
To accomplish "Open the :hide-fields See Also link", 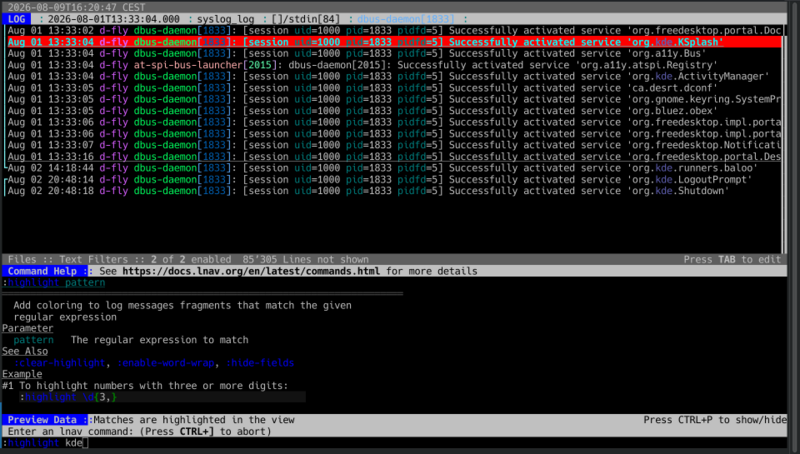I will [x=260, y=363].
